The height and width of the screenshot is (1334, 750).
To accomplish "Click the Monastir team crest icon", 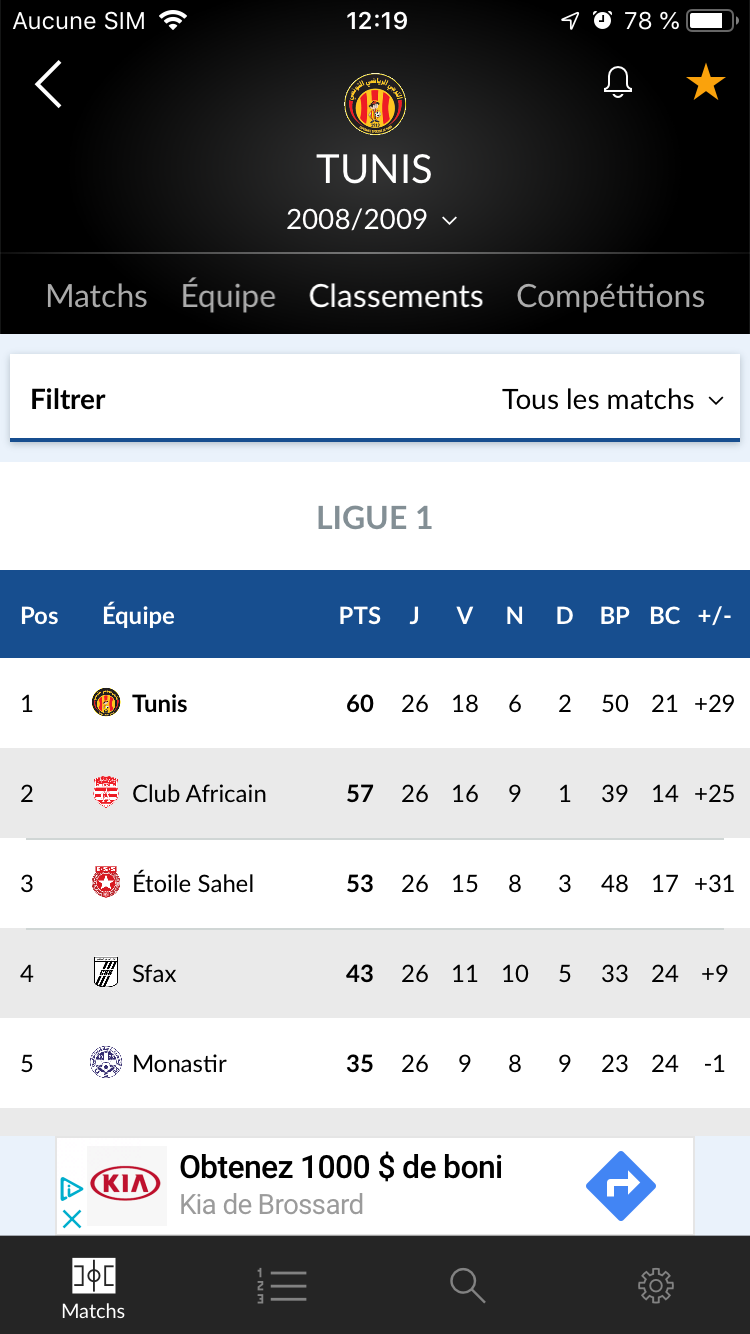I will pyautogui.click(x=105, y=1063).
